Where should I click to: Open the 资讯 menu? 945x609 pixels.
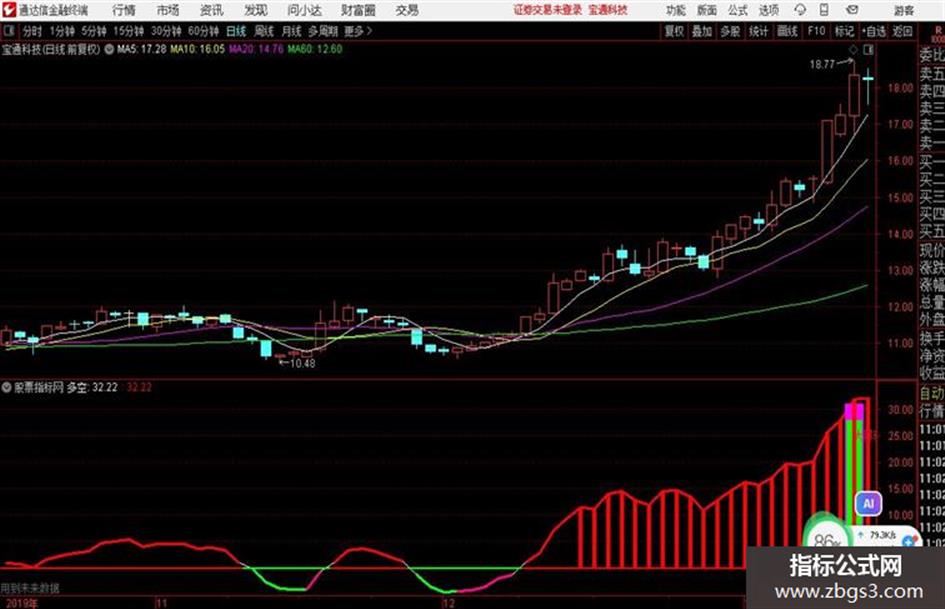tap(212, 10)
